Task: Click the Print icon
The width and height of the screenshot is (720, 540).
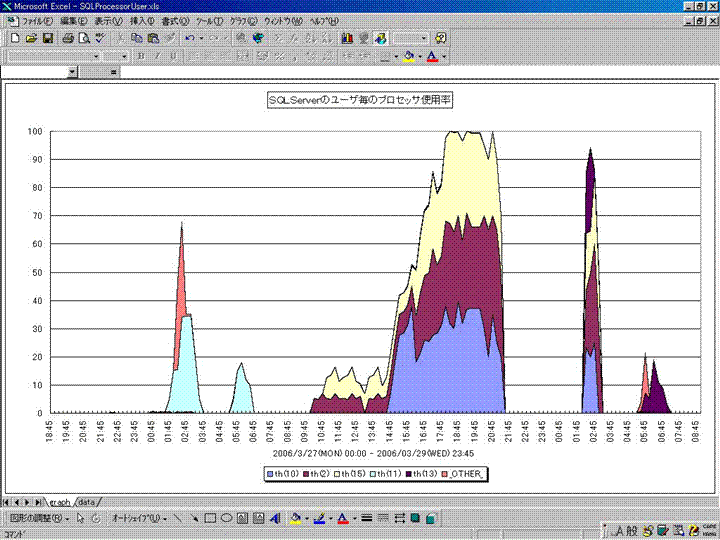Action: [68, 38]
